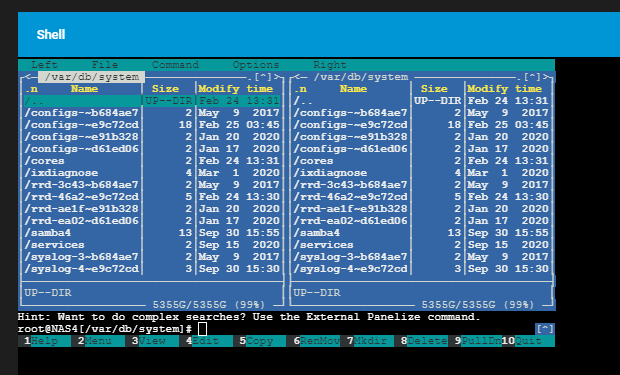Click the 10 Quit function key
The height and width of the screenshot is (375, 620).
(528, 341)
